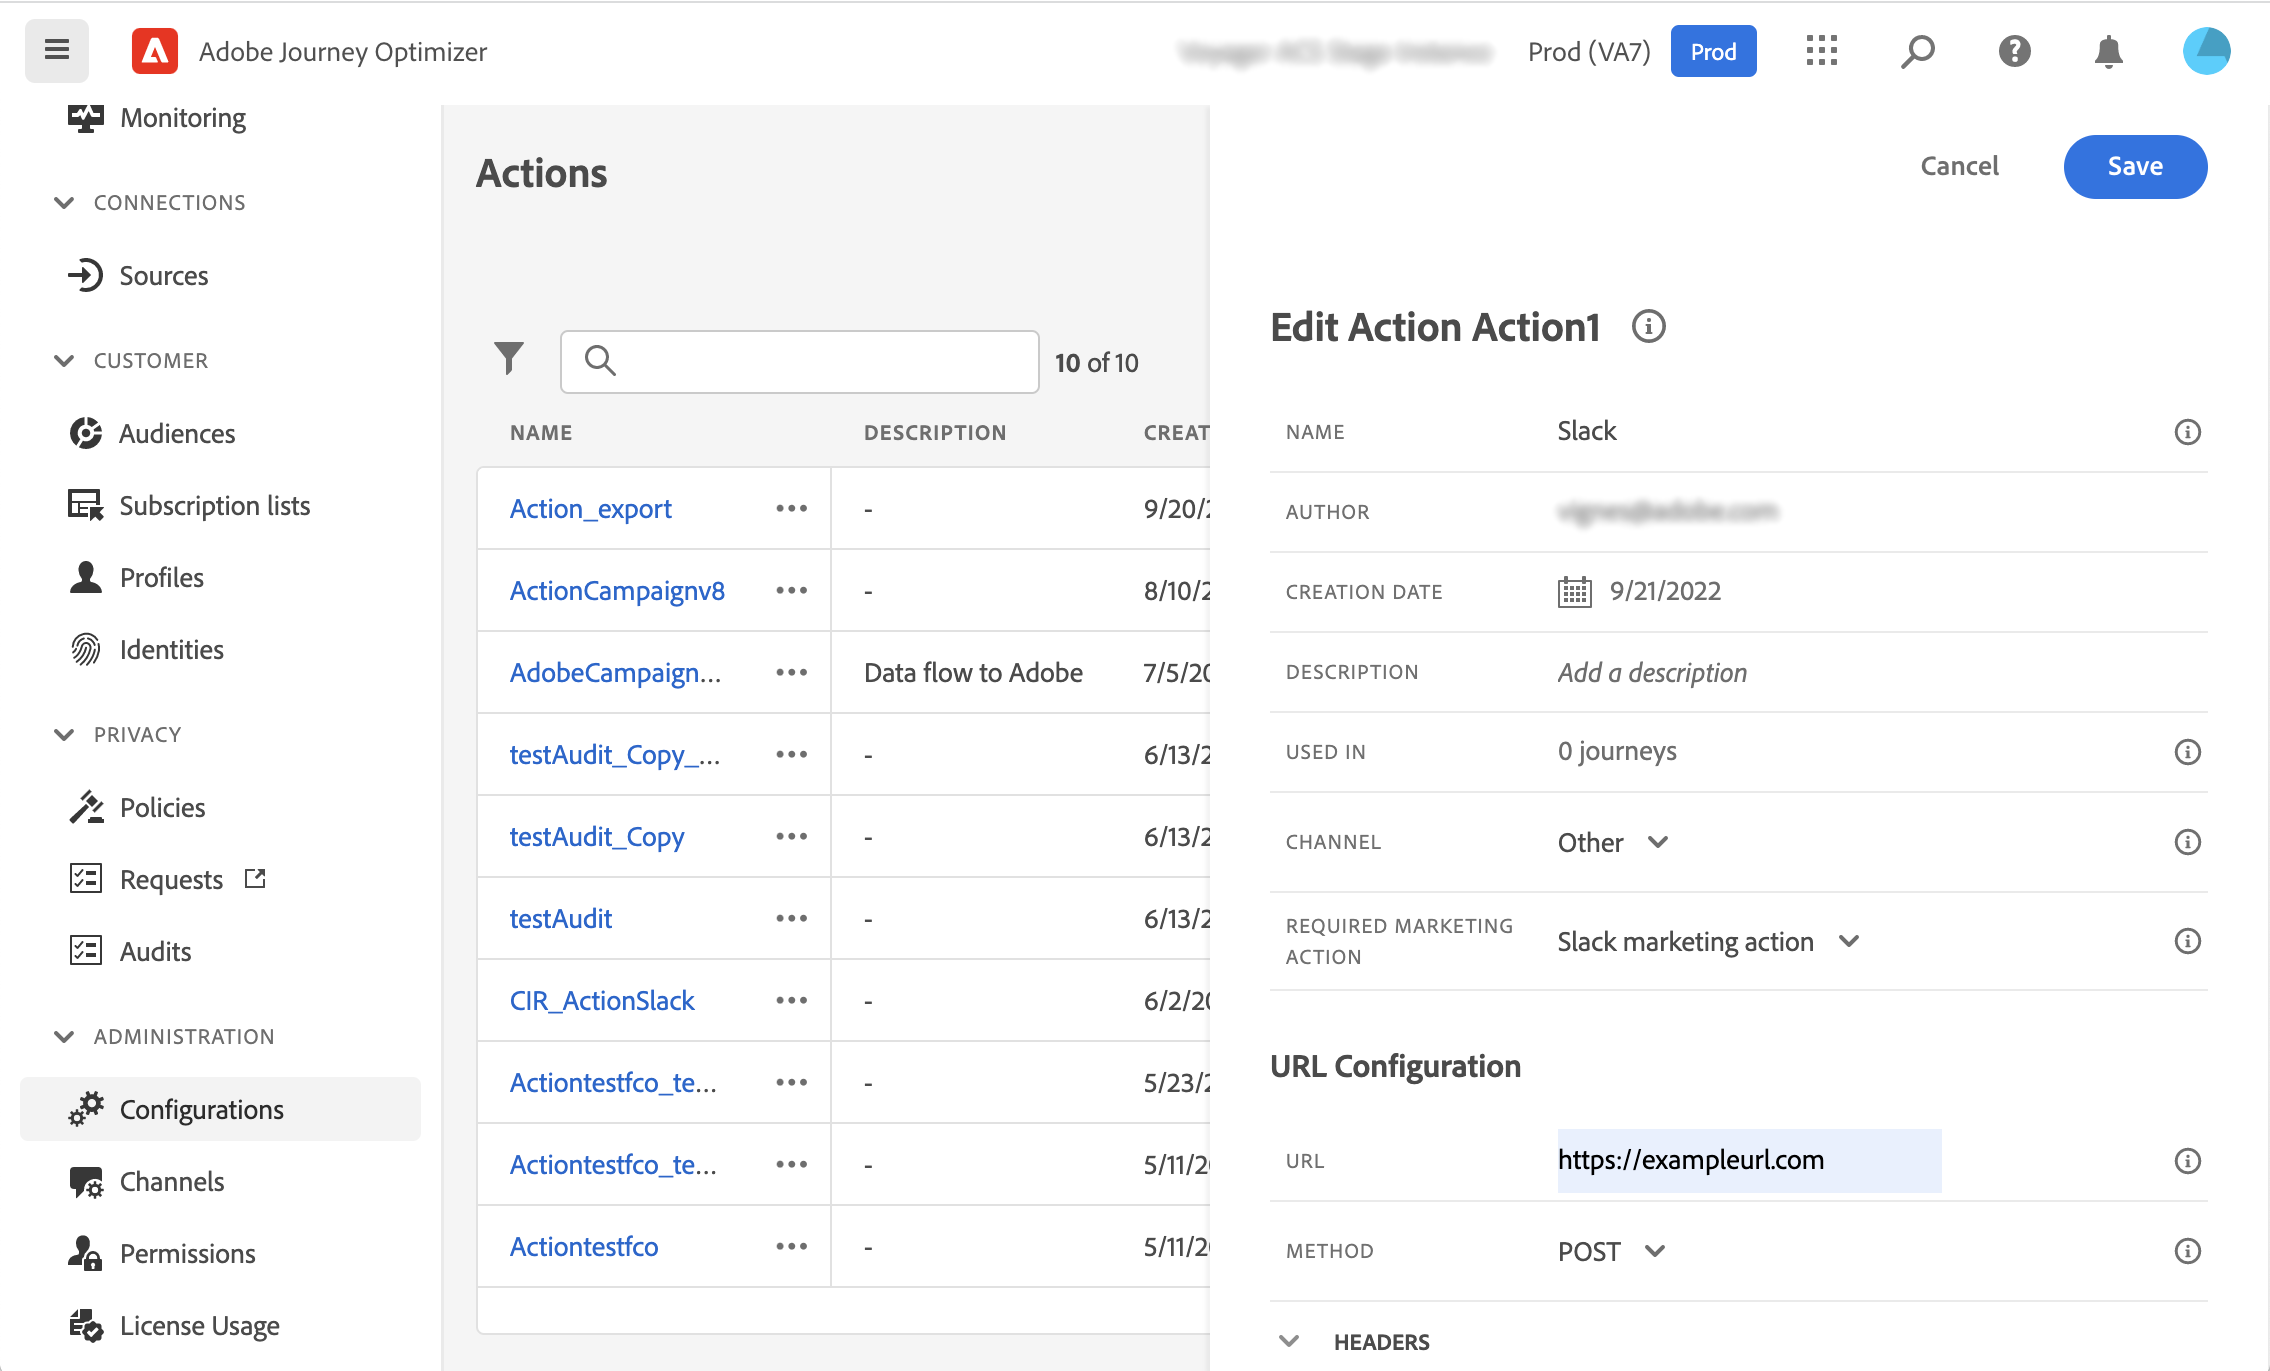Open the help question mark icon
The width and height of the screenshot is (2270, 1371).
point(2013,51)
